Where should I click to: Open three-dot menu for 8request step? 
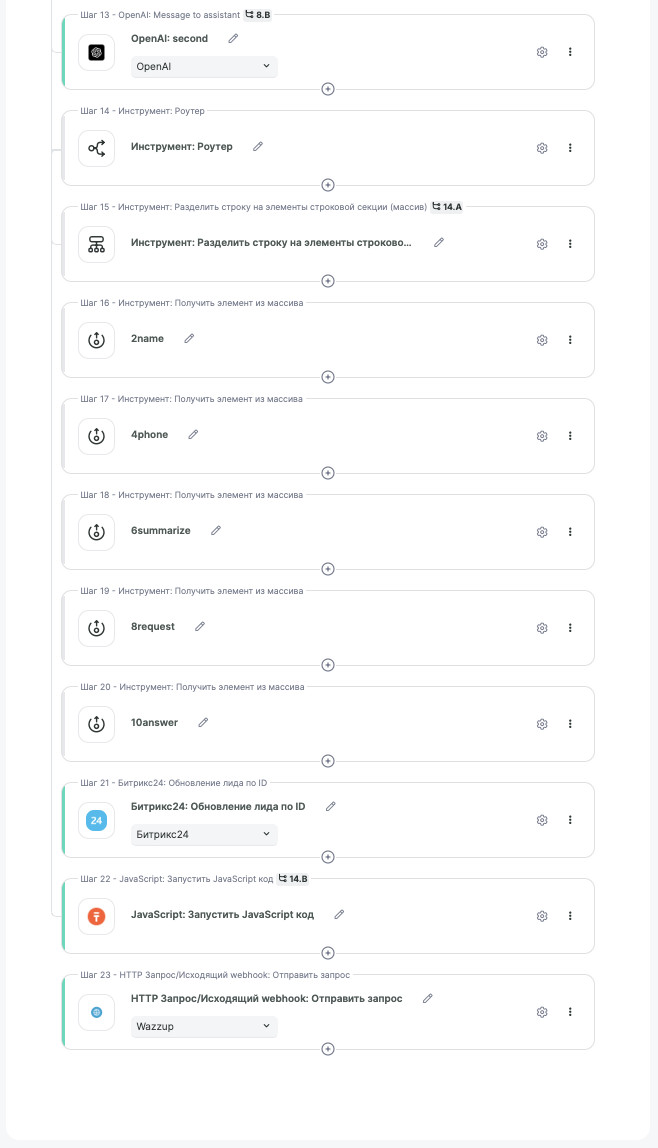point(570,628)
